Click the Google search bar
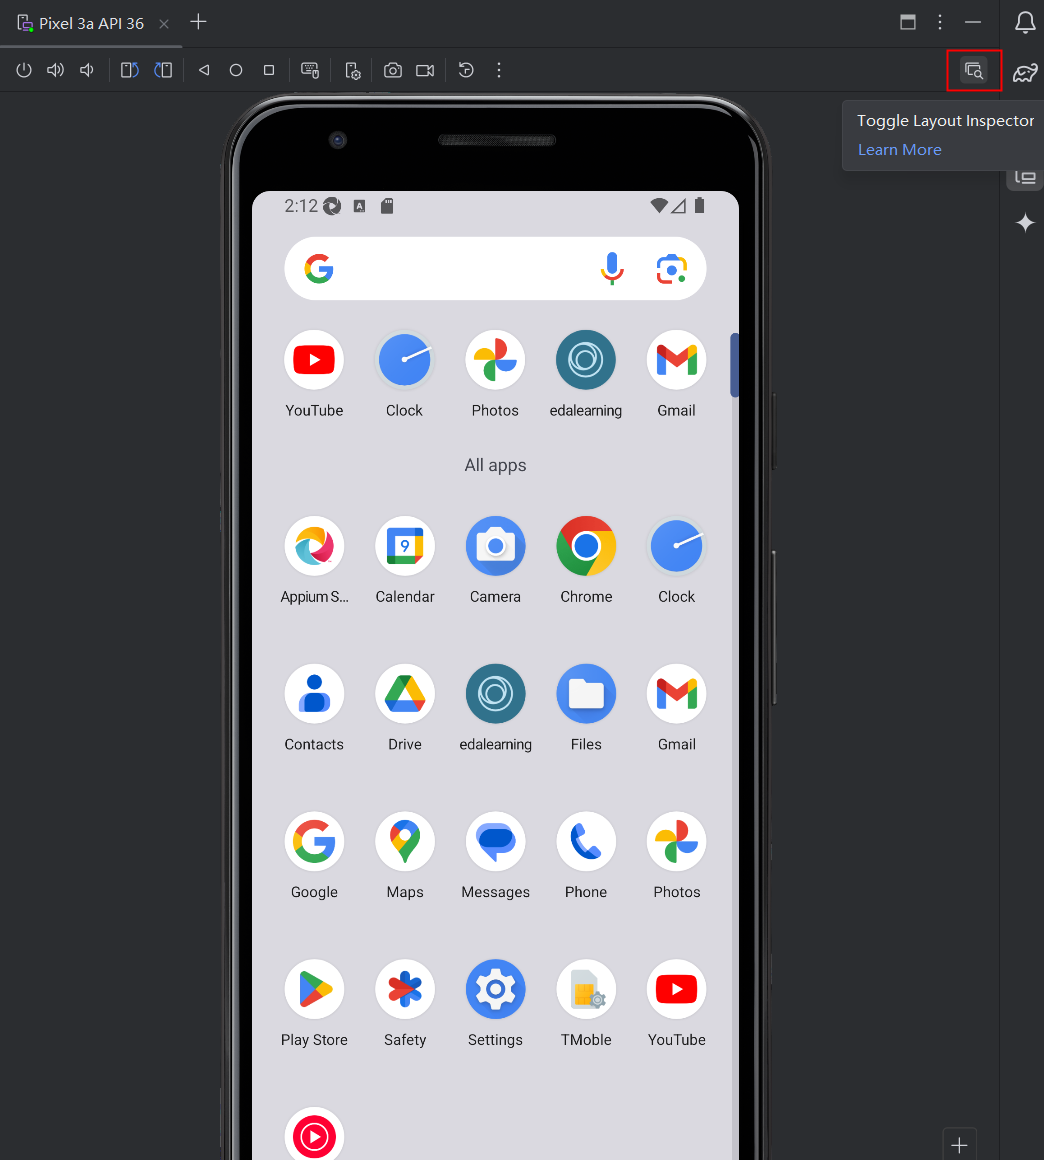The image size is (1044, 1160). coord(495,269)
